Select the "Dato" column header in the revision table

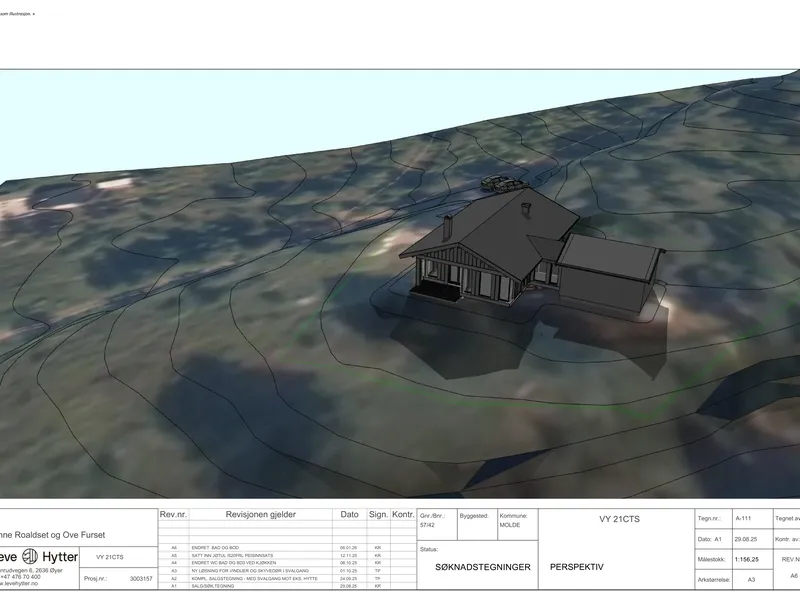[x=349, y=515]
